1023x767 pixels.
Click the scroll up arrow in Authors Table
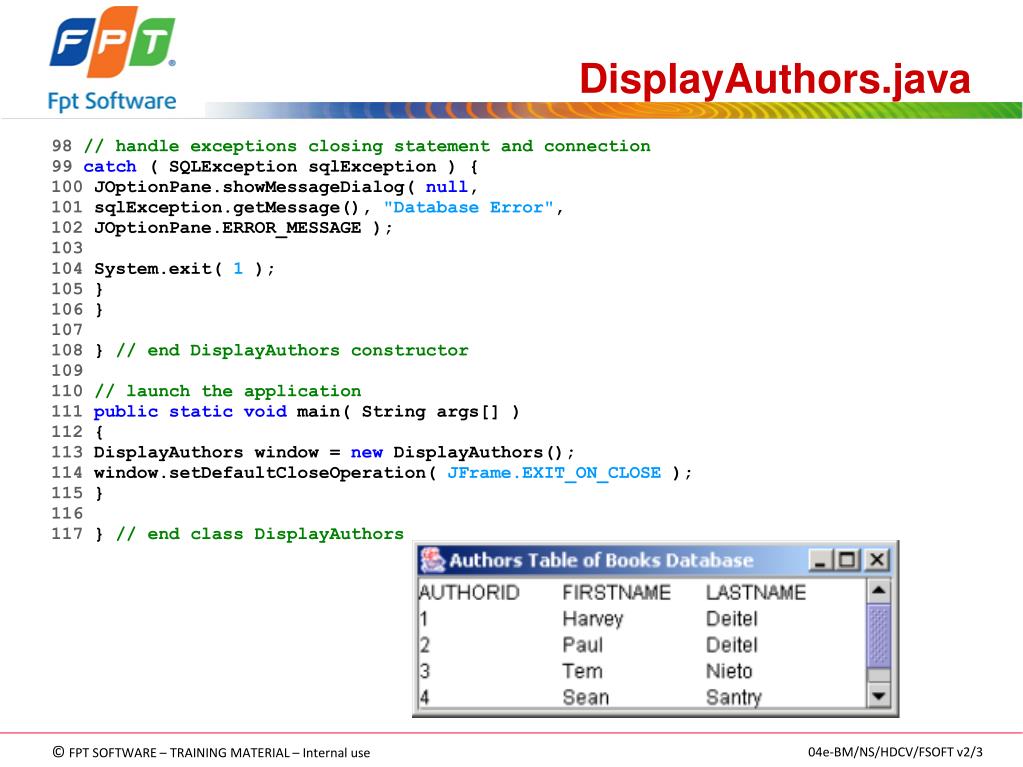tap(879, 590)
